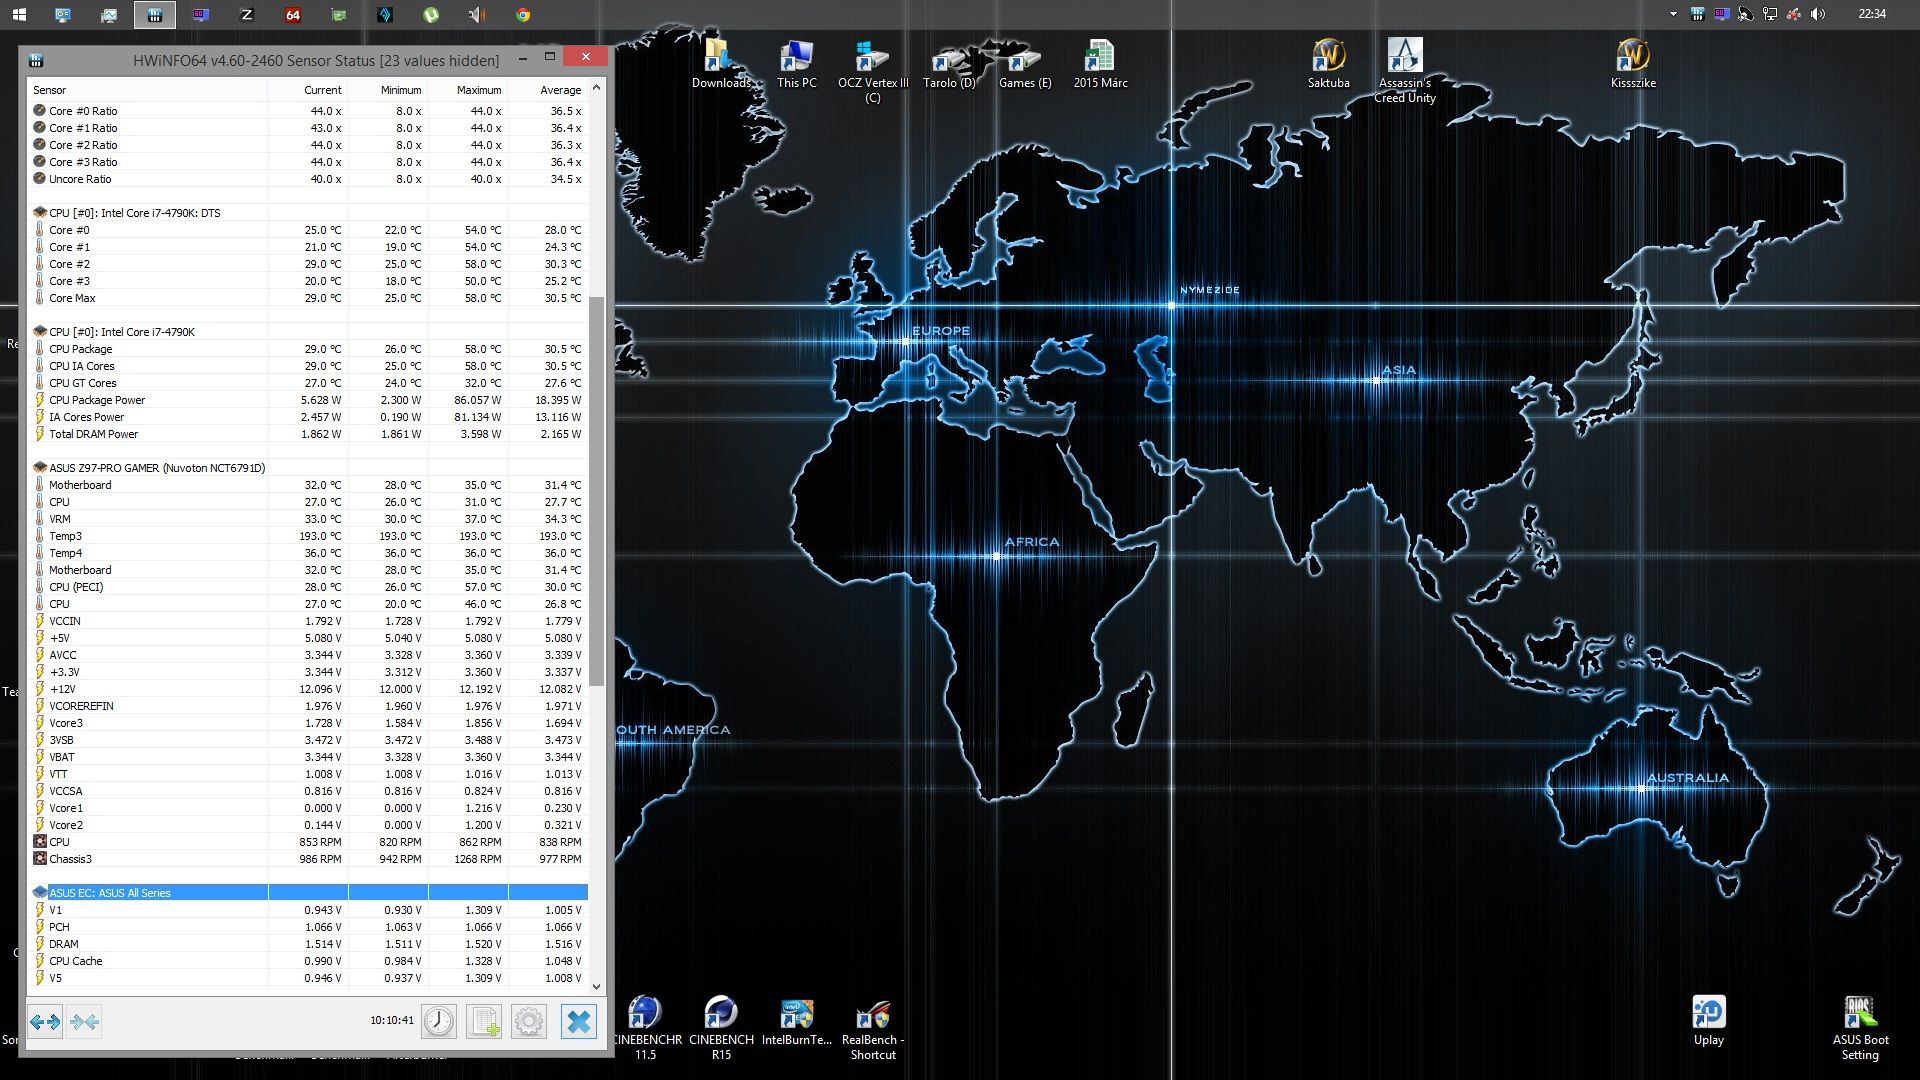This screenshot has width=1920, height=1080.
Task: Launch Assassin's Creed Unity shortcut
Action: click(x=1405, y=71)
